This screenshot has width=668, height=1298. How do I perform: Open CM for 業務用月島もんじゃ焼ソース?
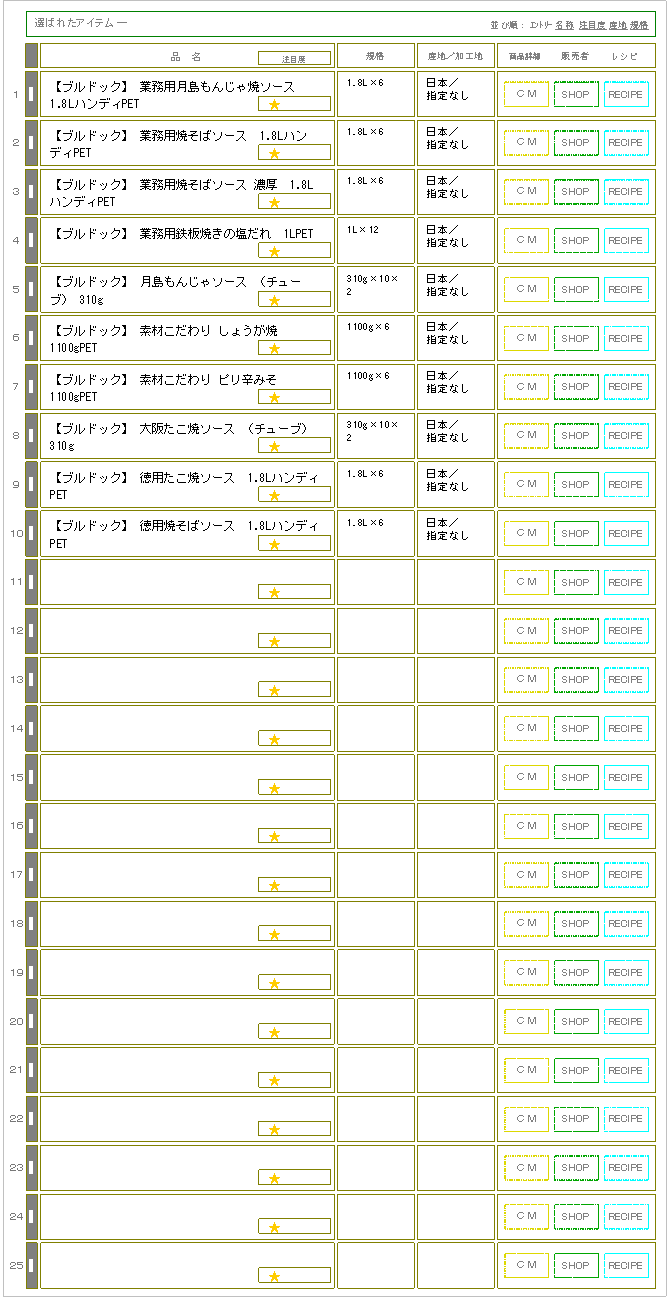point(526,94)
